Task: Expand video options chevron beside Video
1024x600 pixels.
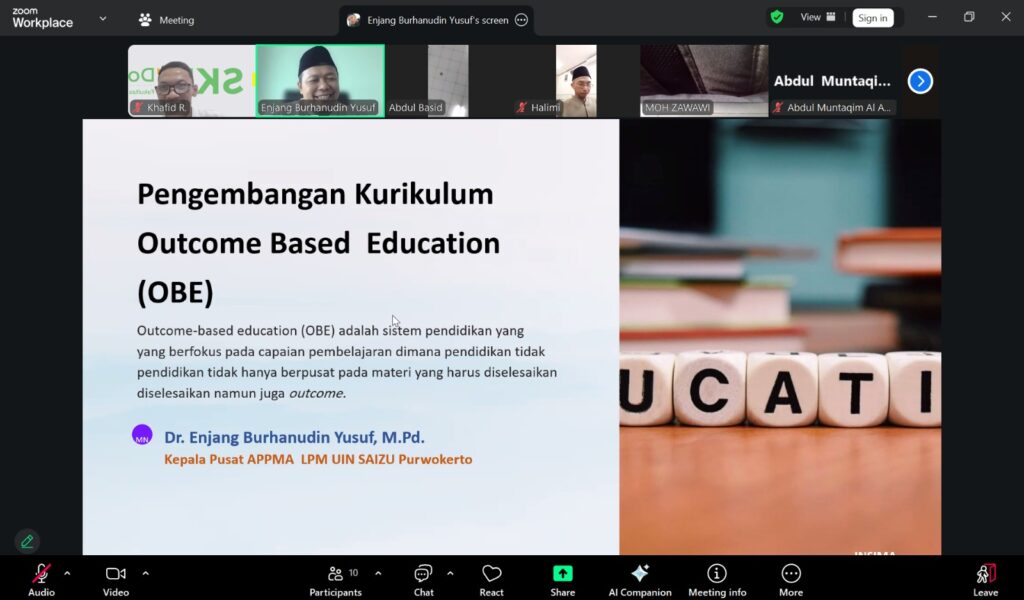Action: point(145,573)
